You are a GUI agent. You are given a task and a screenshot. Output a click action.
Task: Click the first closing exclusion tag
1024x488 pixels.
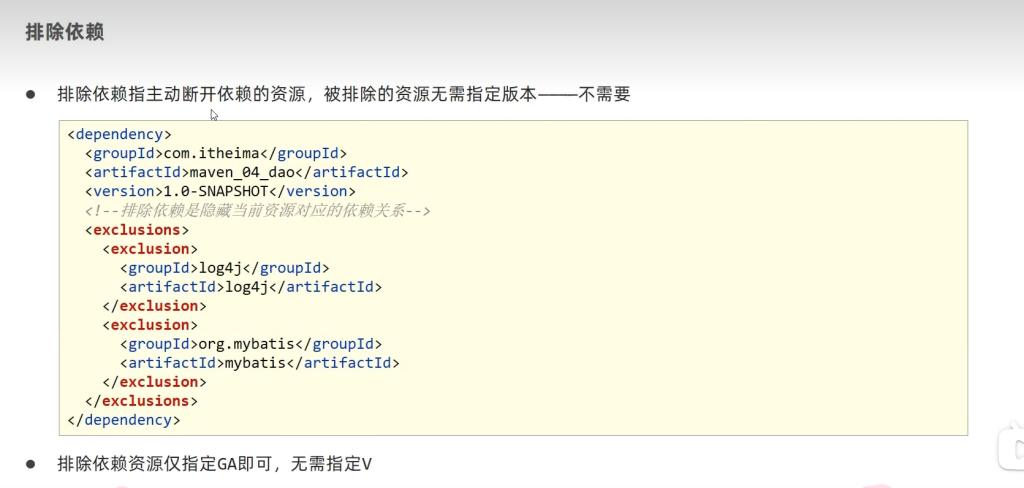[154, 305]
